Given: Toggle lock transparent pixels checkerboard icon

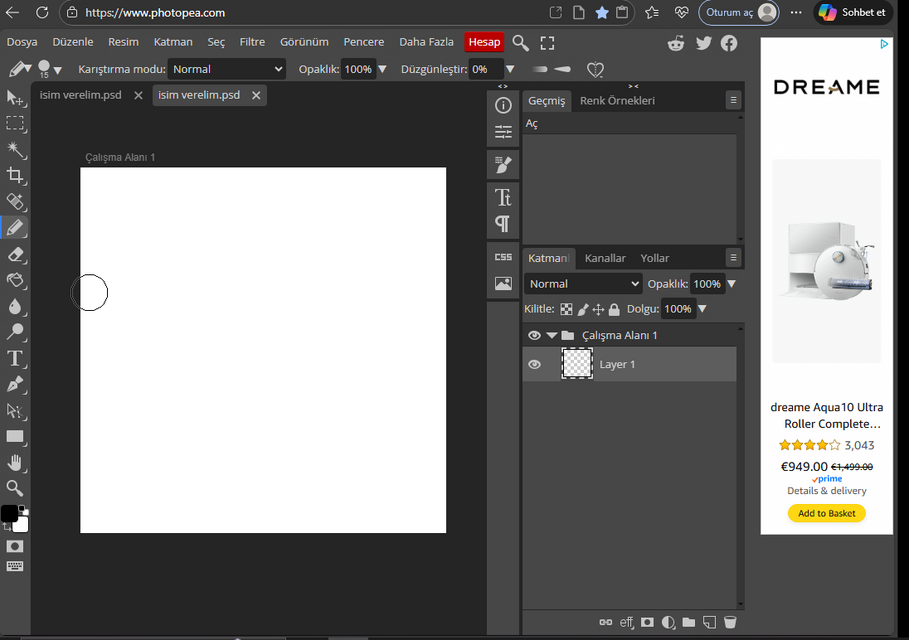Looking at the screenshot, I should pos(566,310).
